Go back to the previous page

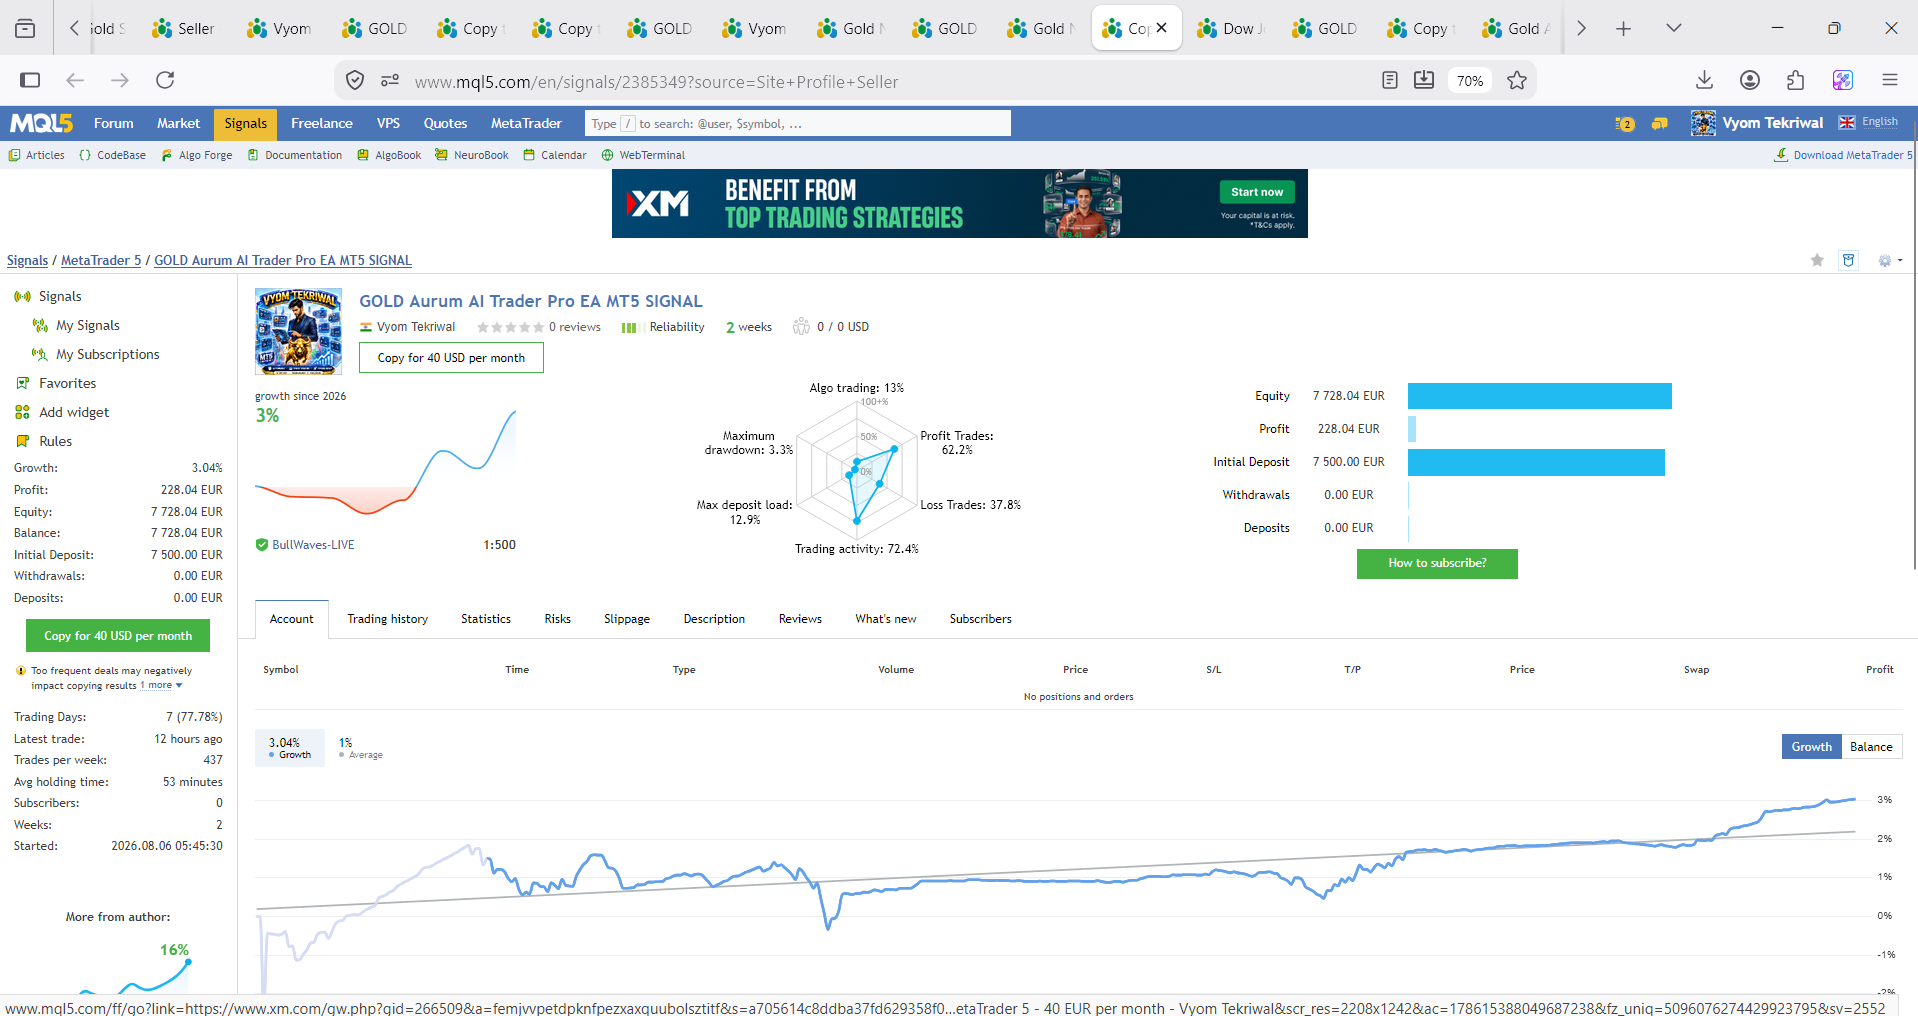tap(75, 80)
